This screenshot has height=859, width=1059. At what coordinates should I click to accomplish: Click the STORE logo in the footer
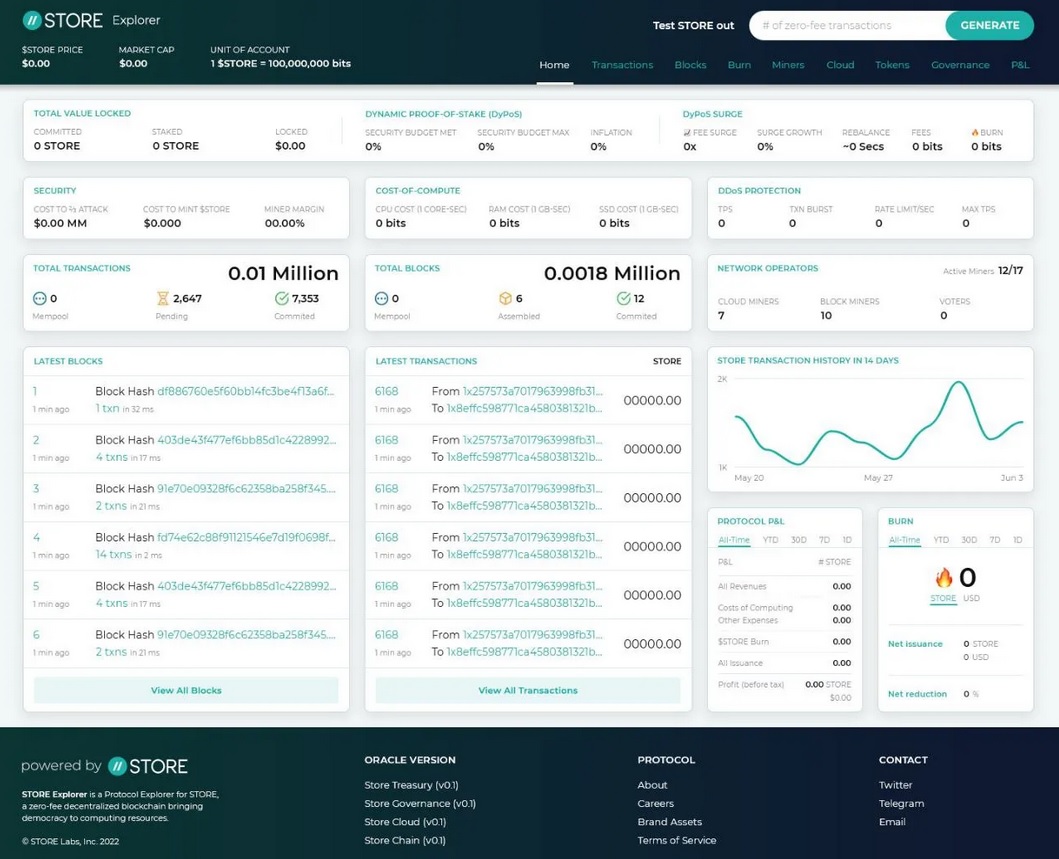[x=148, y=766]
